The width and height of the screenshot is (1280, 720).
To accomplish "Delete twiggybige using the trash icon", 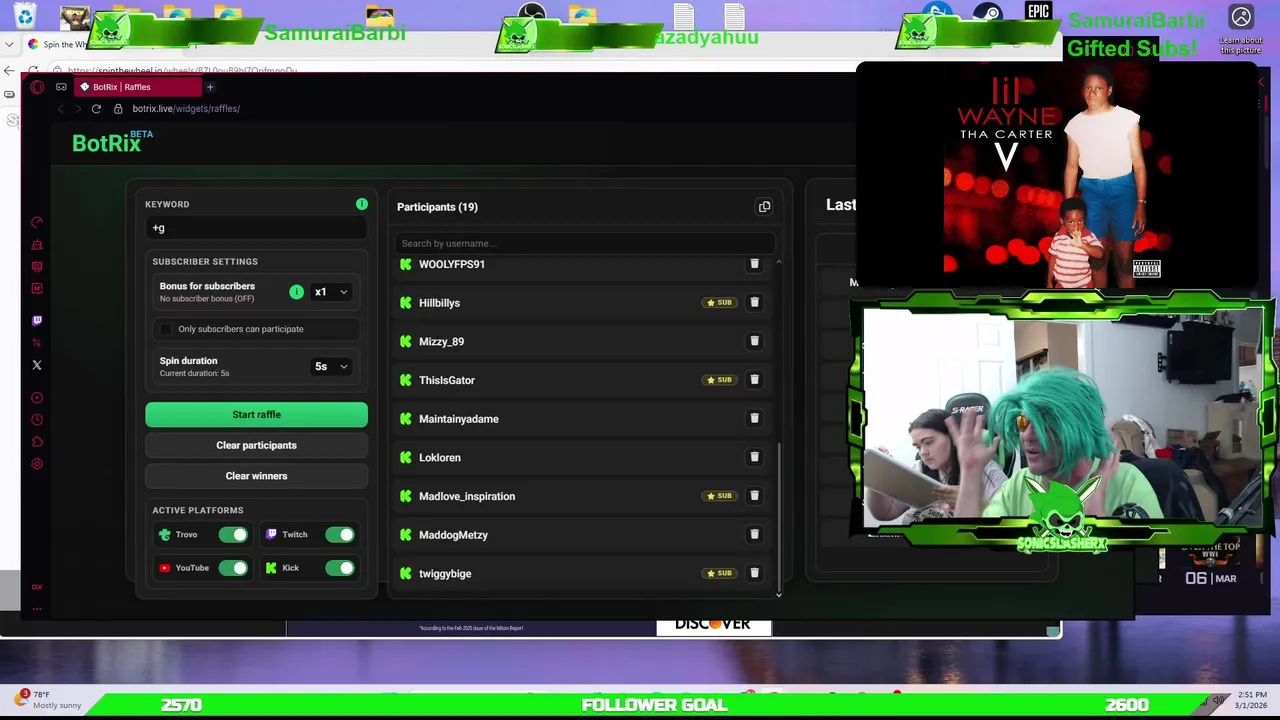I will point(754,573).
